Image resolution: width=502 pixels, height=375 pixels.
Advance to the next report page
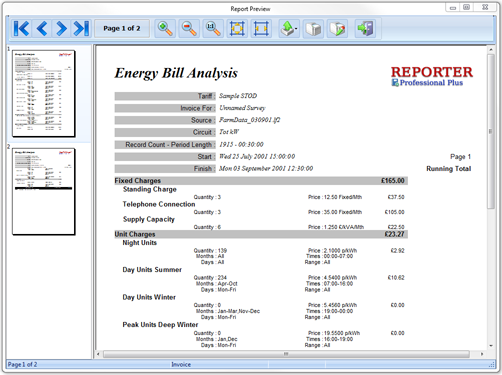tap(61, 28)
